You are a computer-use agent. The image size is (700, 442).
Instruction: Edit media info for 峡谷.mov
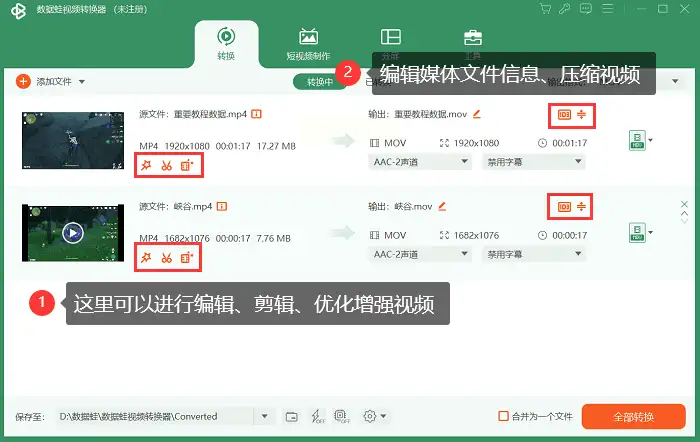click(564, 207)
